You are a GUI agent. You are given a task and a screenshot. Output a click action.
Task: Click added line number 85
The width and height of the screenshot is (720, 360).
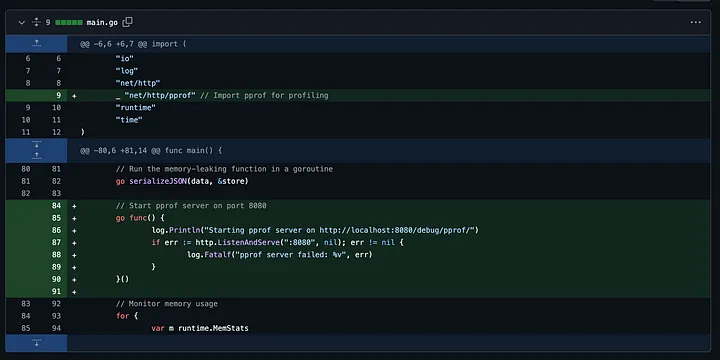coord(56,218)
